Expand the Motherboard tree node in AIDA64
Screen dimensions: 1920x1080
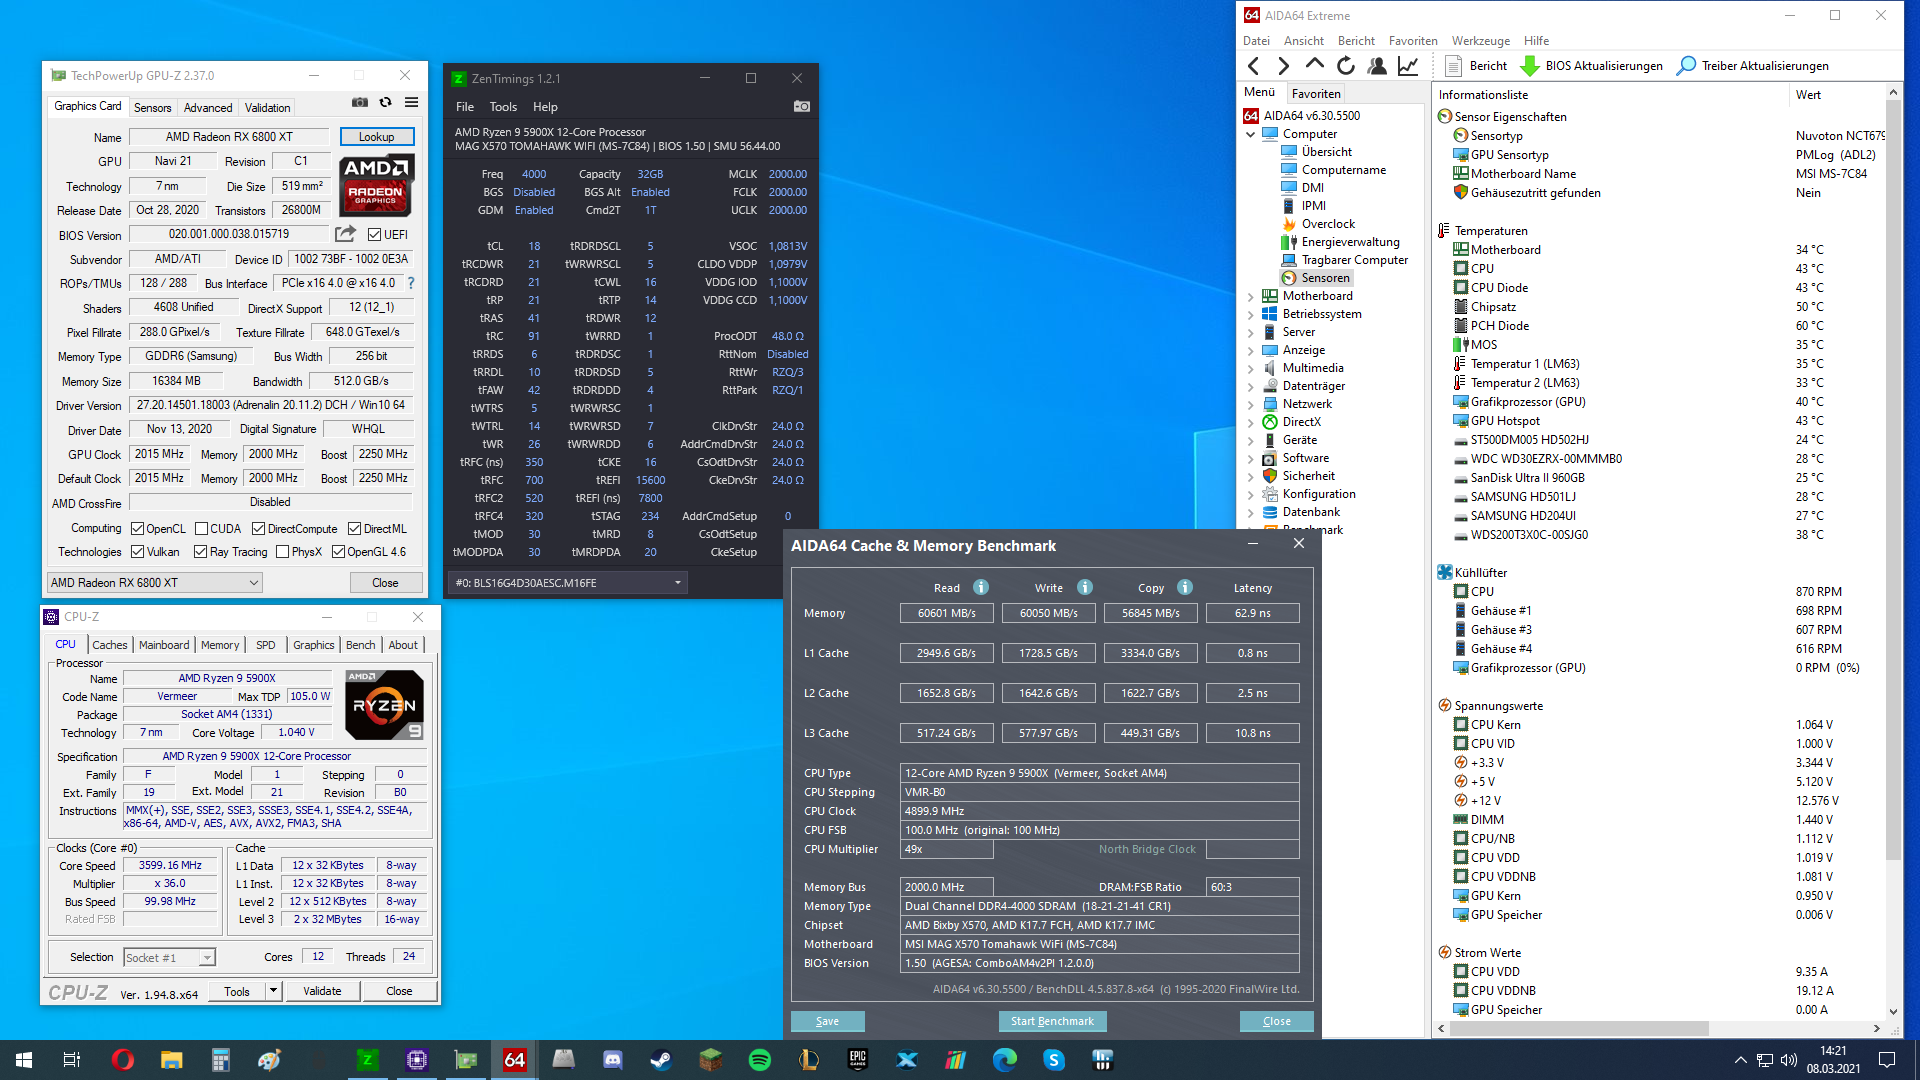coord(1250,296)
